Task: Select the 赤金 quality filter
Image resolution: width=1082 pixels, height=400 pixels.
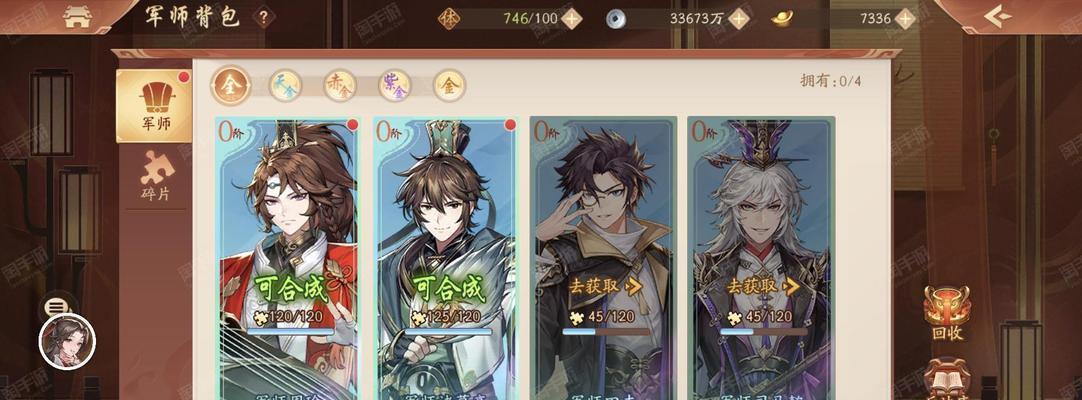Action: click(340, 86)
